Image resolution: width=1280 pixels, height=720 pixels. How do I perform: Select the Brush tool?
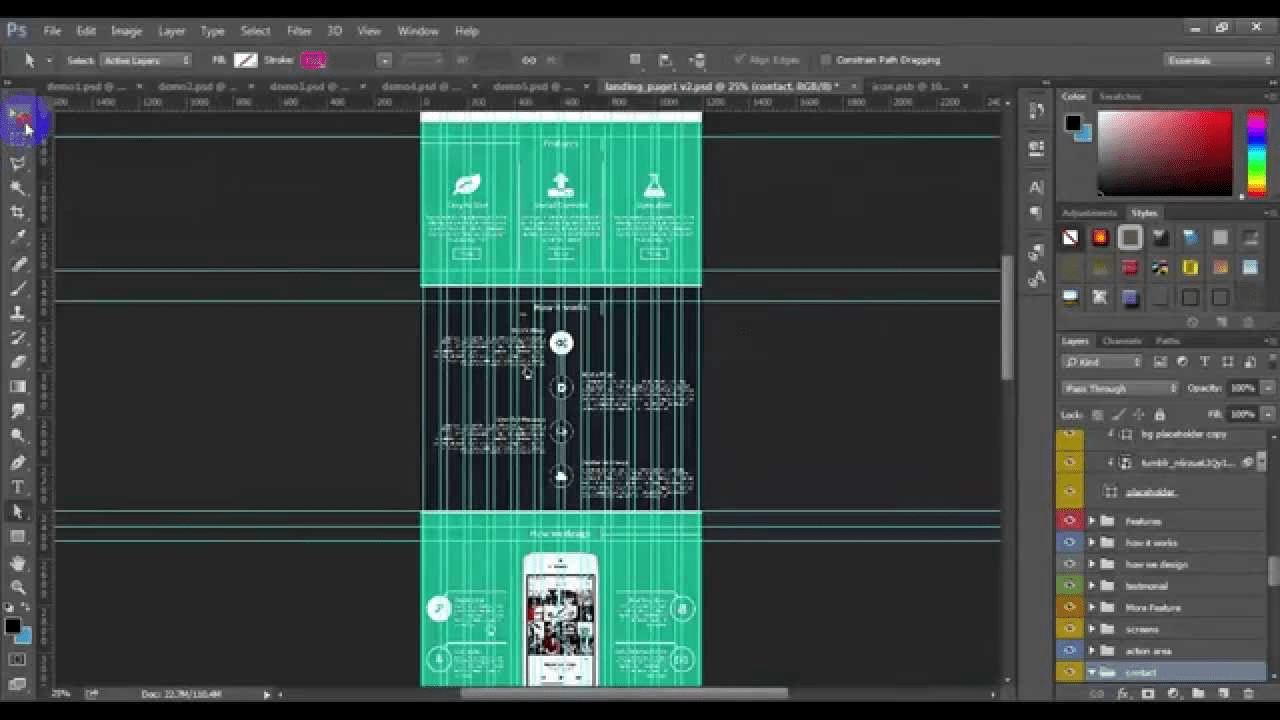(x=17, y=289)
